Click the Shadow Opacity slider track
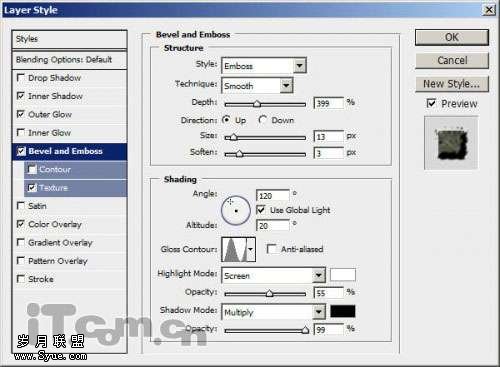This screenshot has width=500, height=367. [265, 330]
